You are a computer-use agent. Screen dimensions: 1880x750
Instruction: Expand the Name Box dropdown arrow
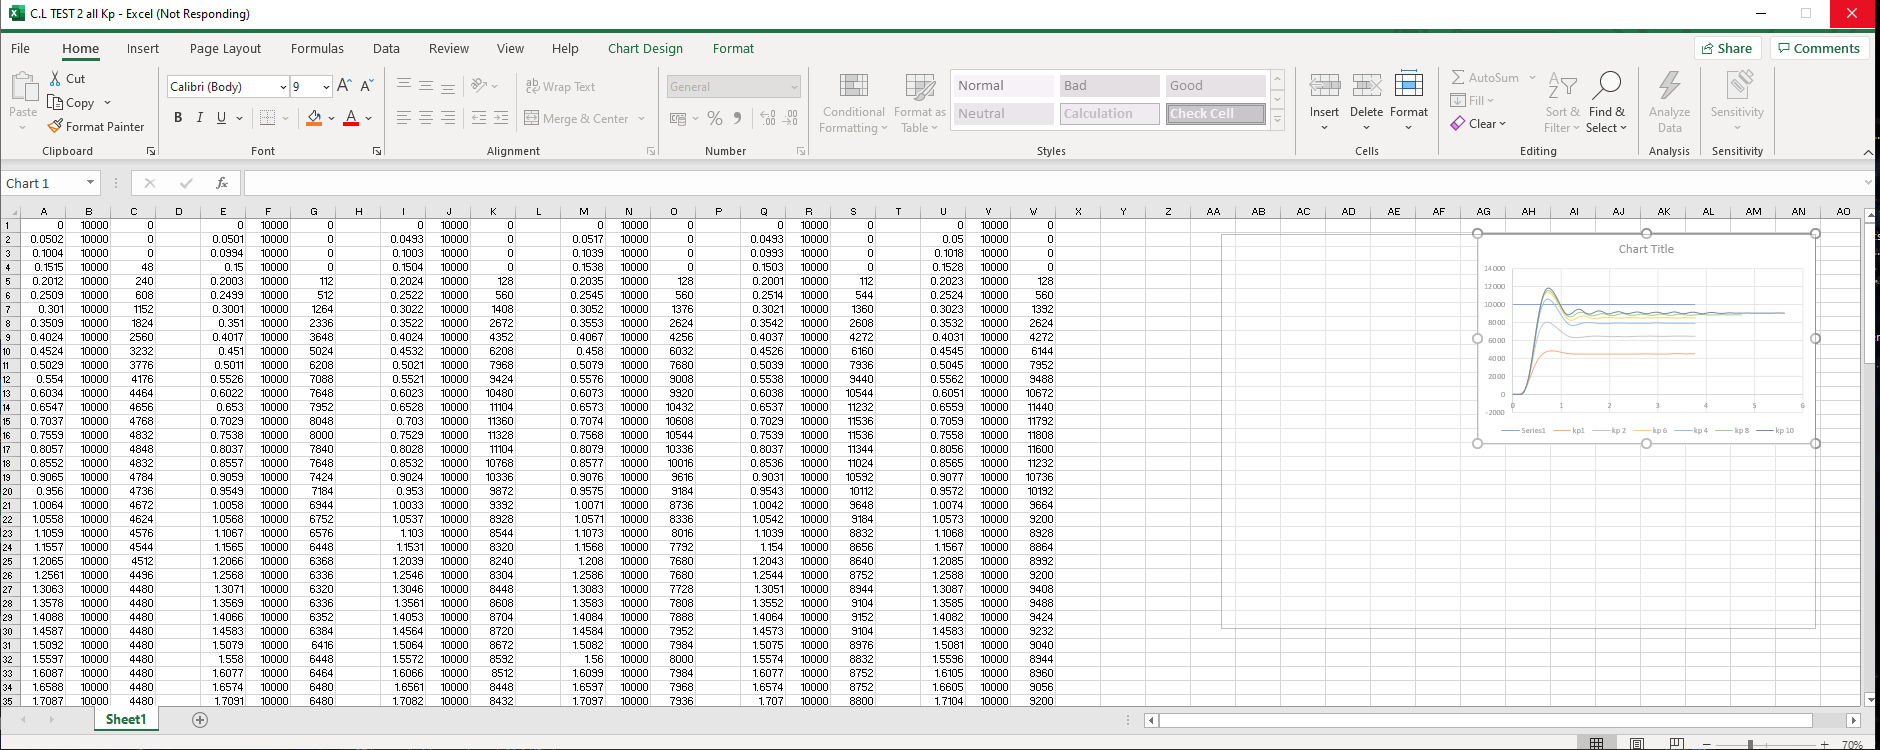(90, 183)
